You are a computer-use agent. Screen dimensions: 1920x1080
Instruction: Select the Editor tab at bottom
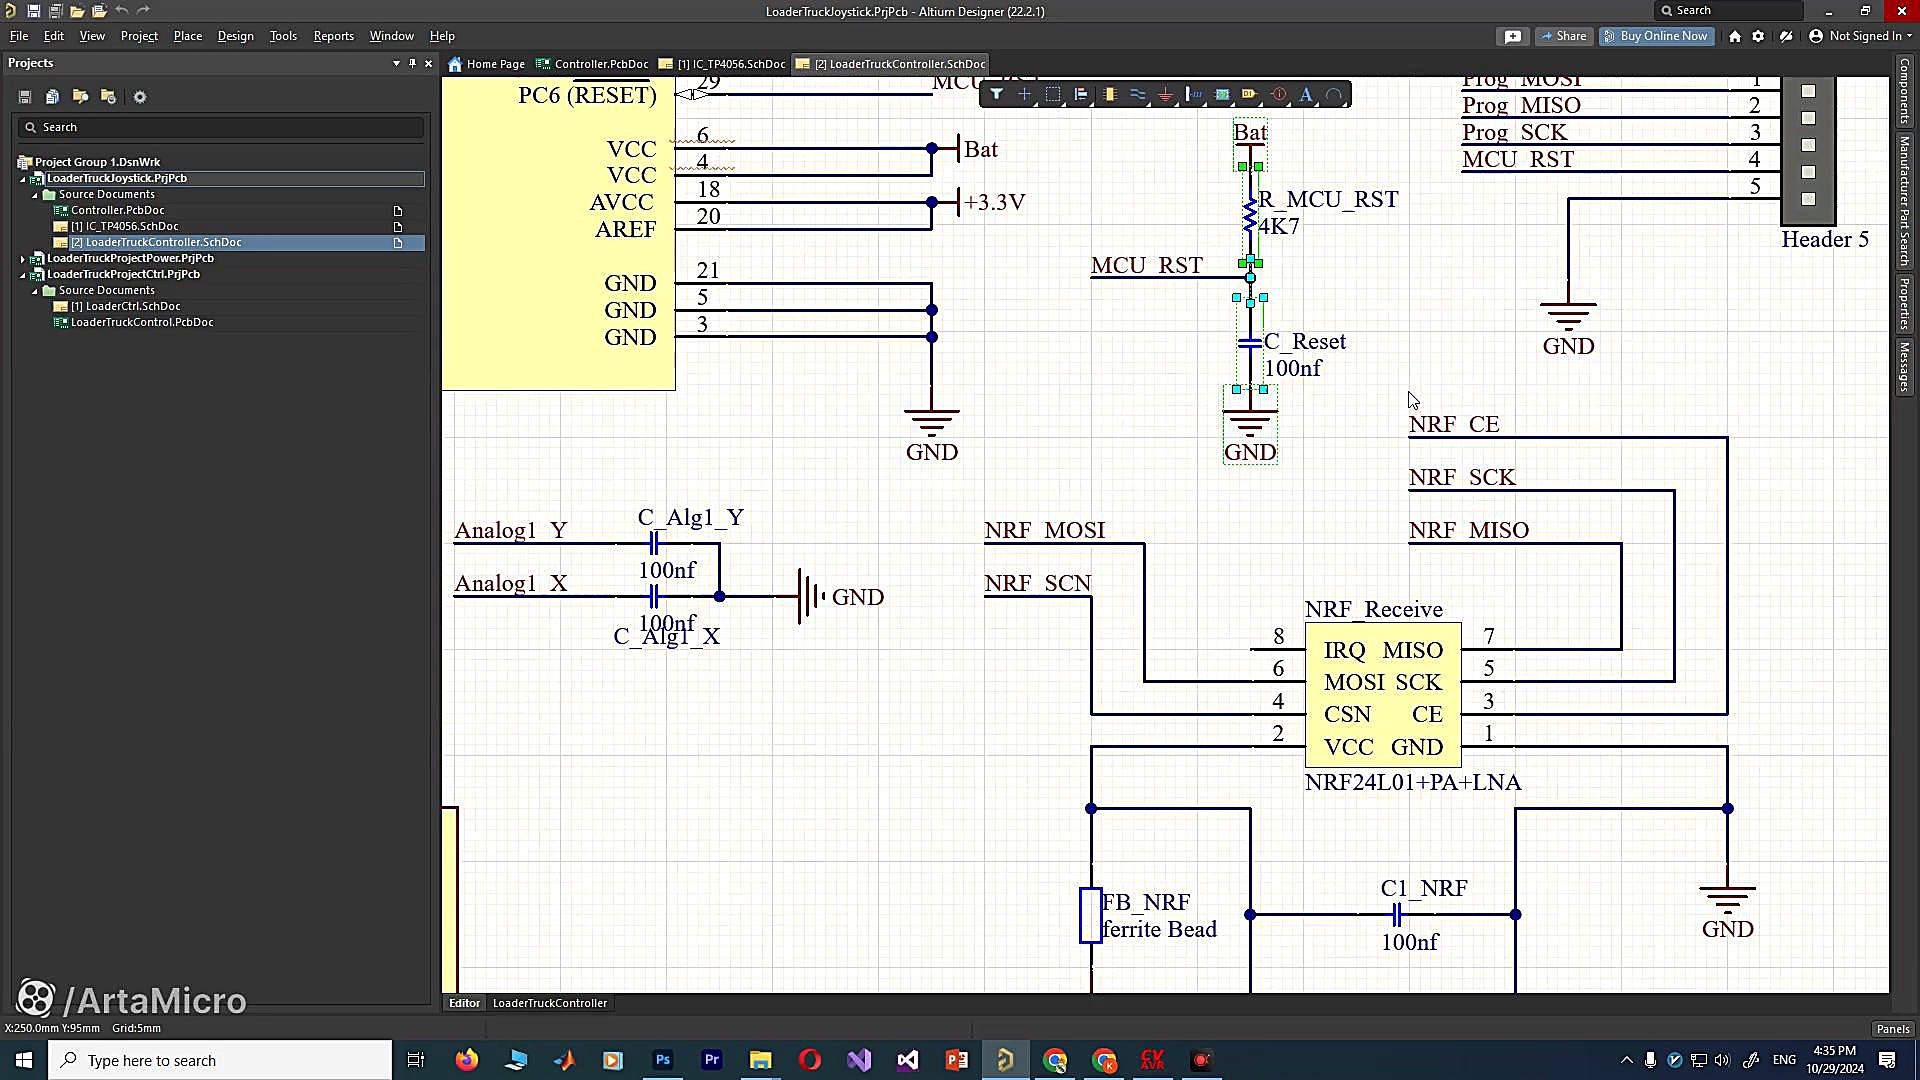(464, 1003)
